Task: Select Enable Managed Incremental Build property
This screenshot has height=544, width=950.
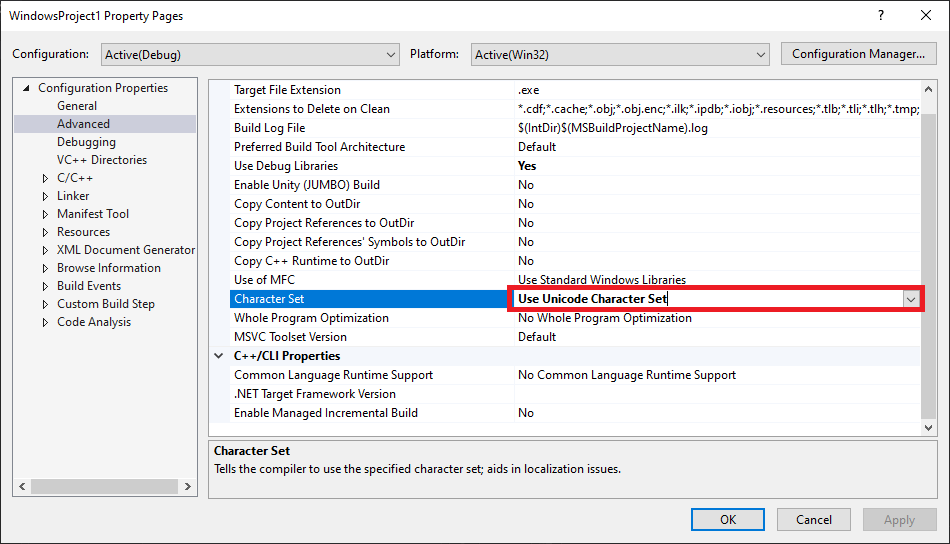Action: coord(326,413)
